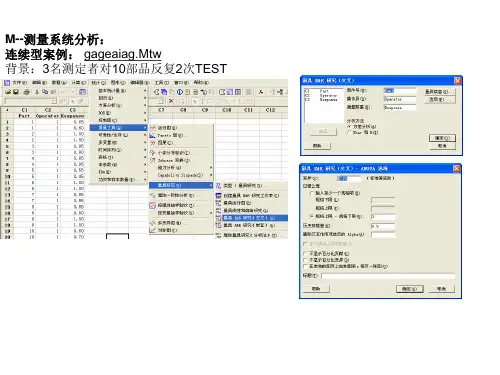Click the Save toolbar icon
This screenshot has height=375, width=500.
pos(16,92)
